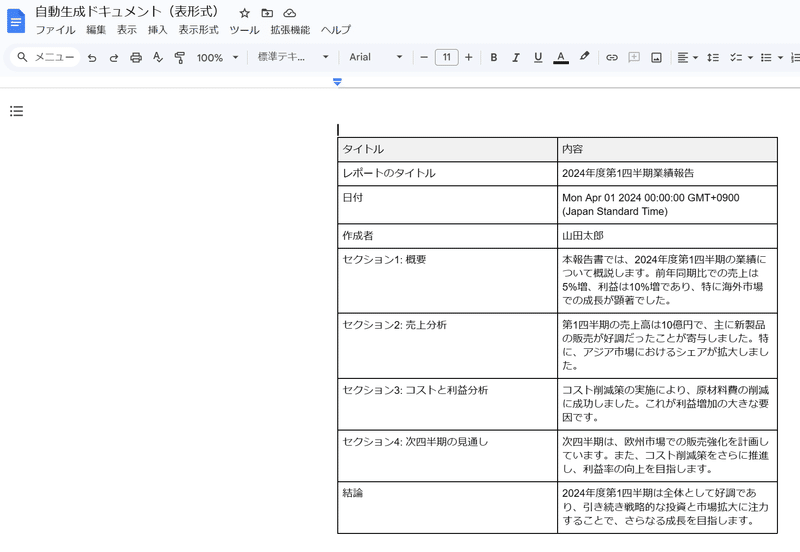The width and height of the screenshot is (800, 552).
Task: Insert an image
Action: click(x=657, y=57)
